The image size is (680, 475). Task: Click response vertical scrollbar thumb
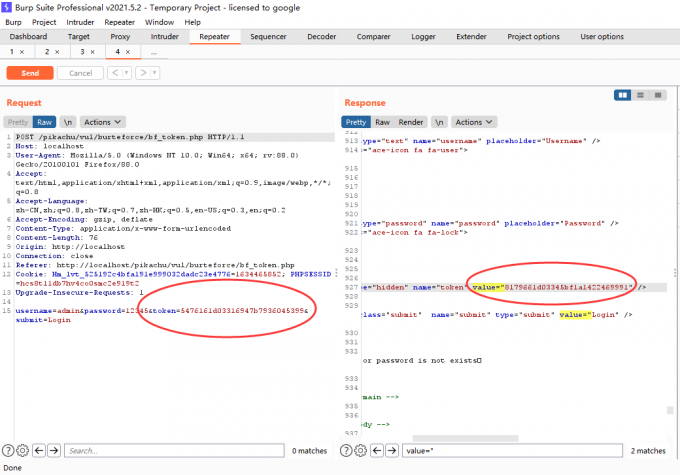[x=670, y=410]
